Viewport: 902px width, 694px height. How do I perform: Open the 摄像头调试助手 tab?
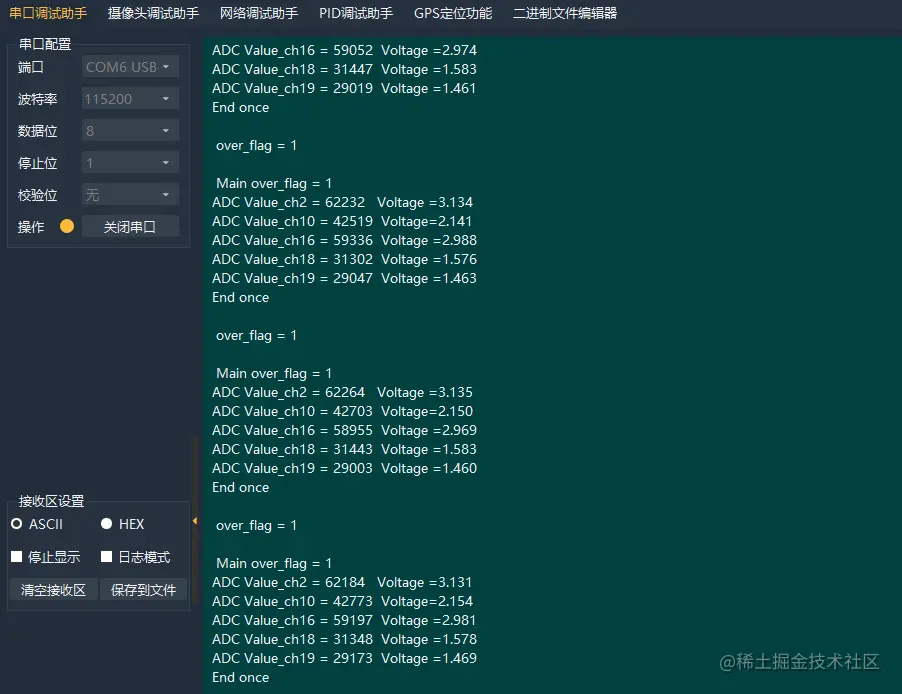pos(153,13)
